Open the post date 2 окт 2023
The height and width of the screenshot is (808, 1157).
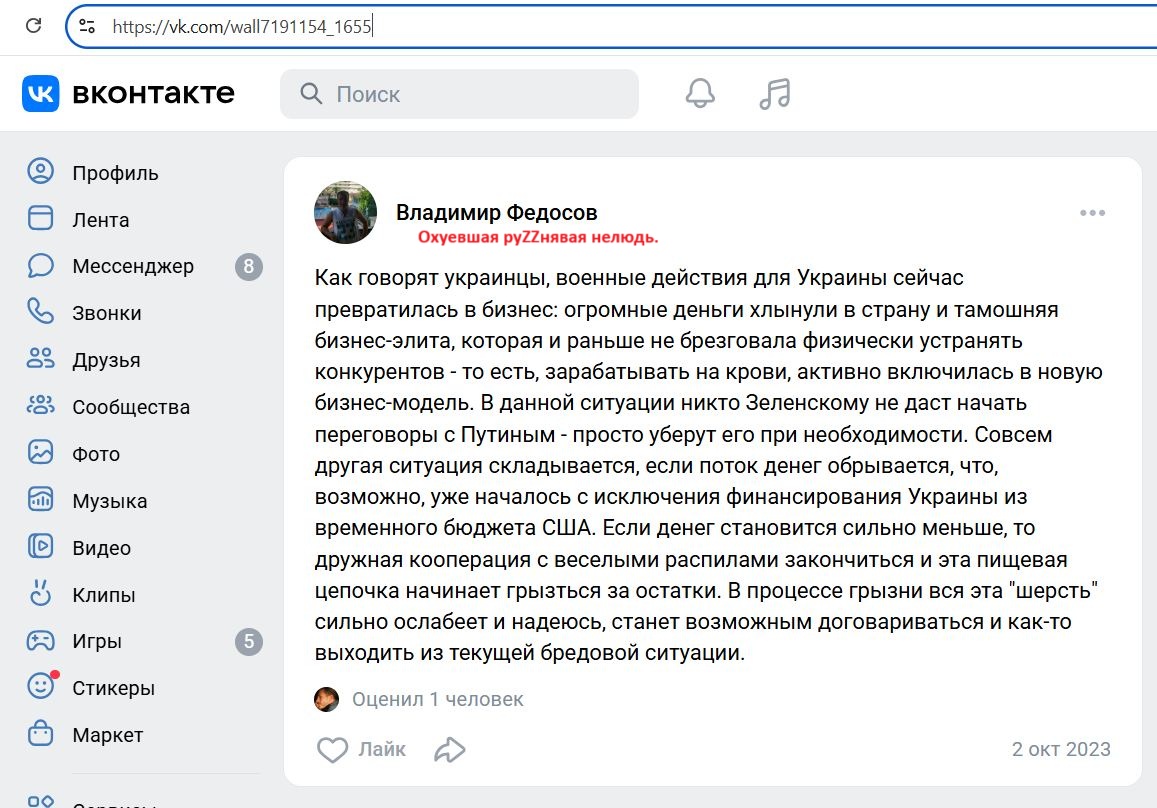tap(1060, 749)
